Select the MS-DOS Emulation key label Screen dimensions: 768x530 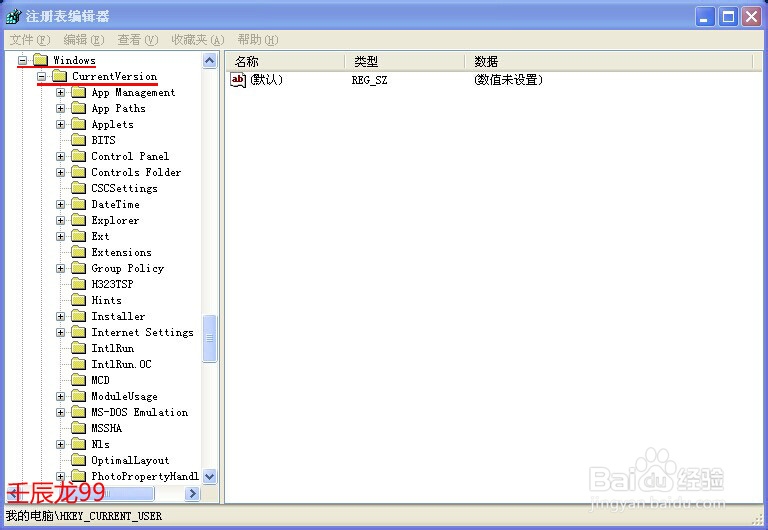[140, 412]
